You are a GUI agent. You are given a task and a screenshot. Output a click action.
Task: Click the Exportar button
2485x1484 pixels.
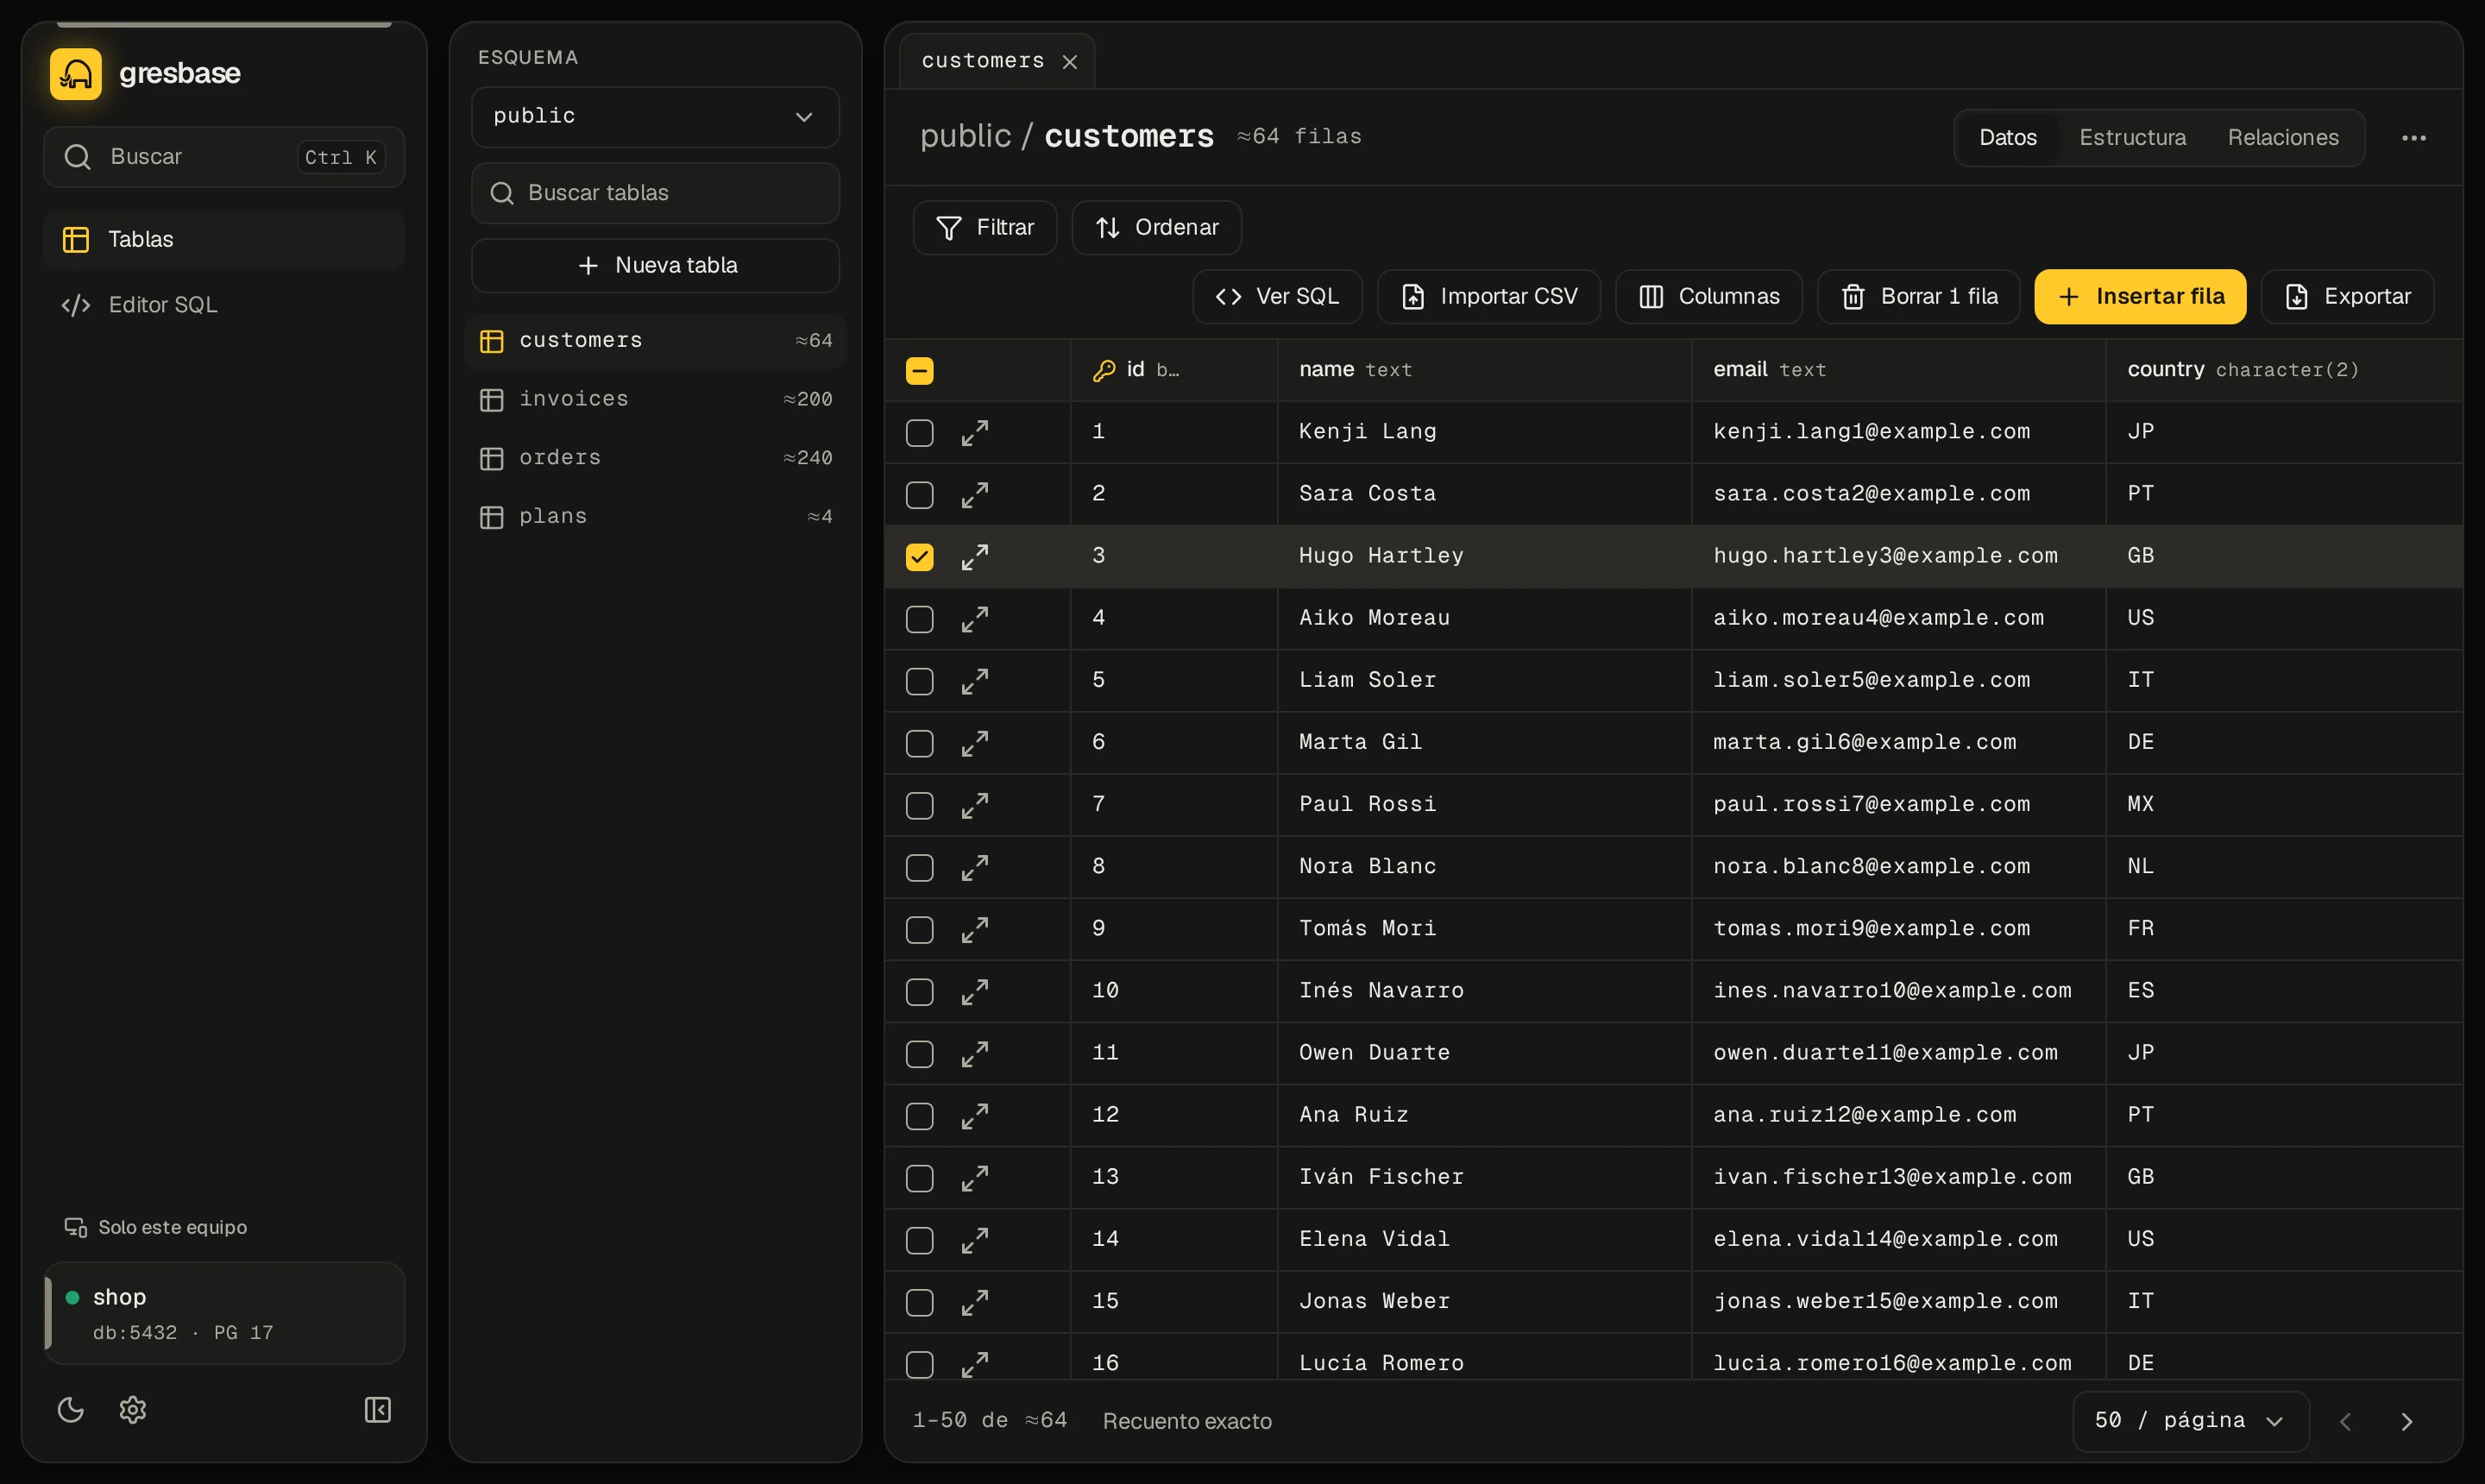(x=2347, y=297)
